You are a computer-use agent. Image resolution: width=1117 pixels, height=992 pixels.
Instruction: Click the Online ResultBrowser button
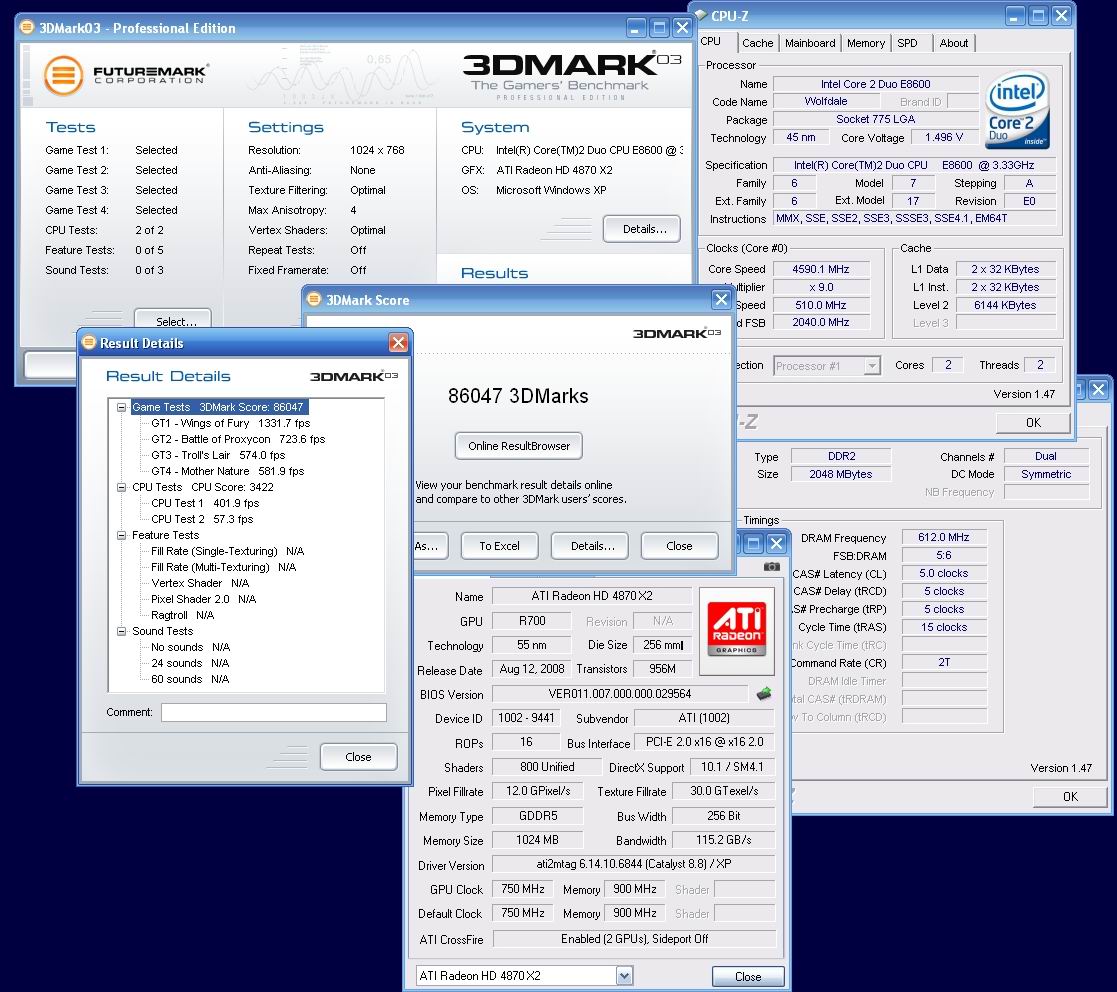519,446
